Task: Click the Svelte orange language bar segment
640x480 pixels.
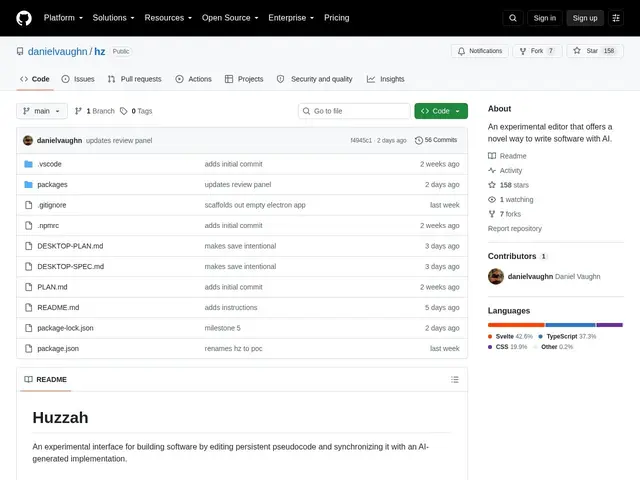Action: [x=516, y=325]
